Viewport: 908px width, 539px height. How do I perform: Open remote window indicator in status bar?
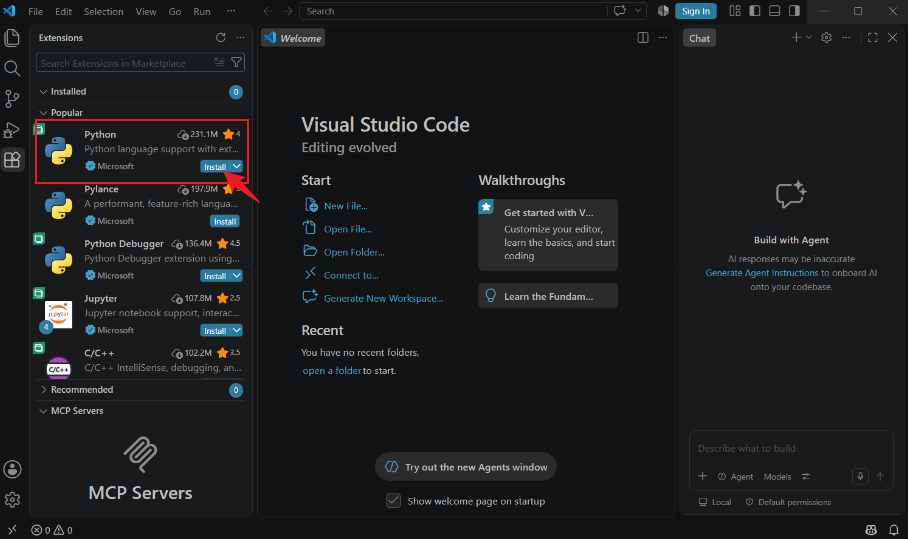12,530
